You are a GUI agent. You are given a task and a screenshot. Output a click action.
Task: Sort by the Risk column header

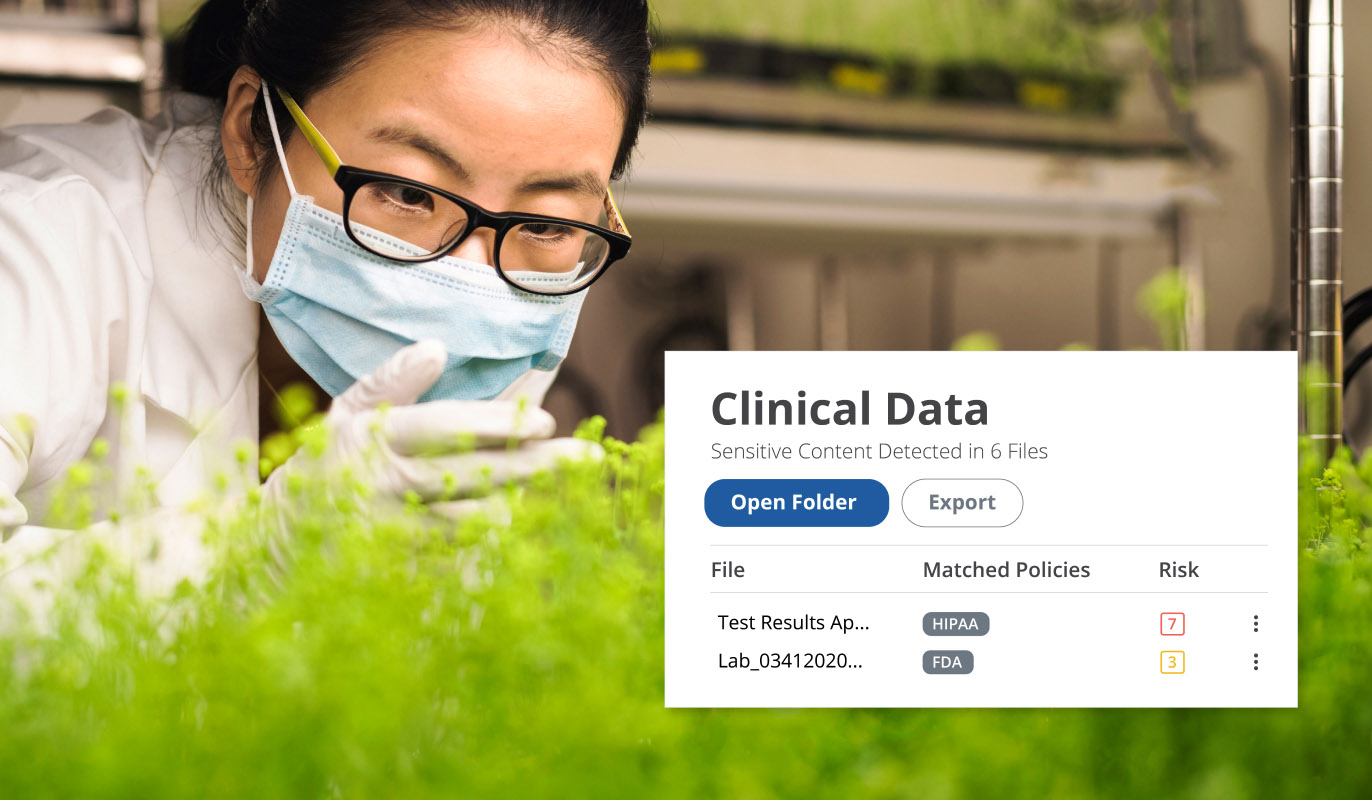[x=1178, y=570]
